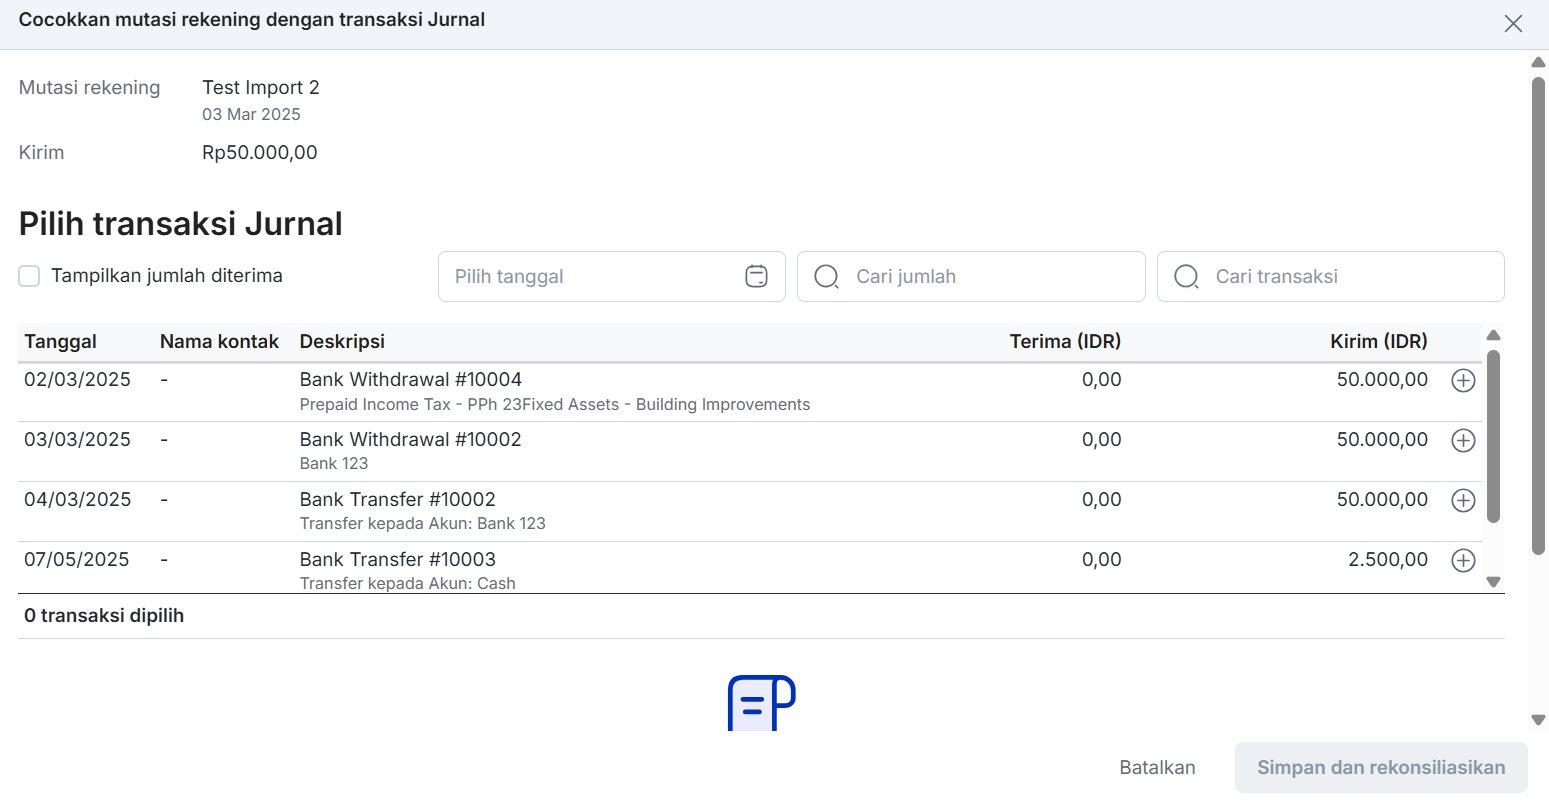The height and width of the screenshot is (801, 1549).
Task: Click the Batalkan button
Action: click(x=1157, y=767)
